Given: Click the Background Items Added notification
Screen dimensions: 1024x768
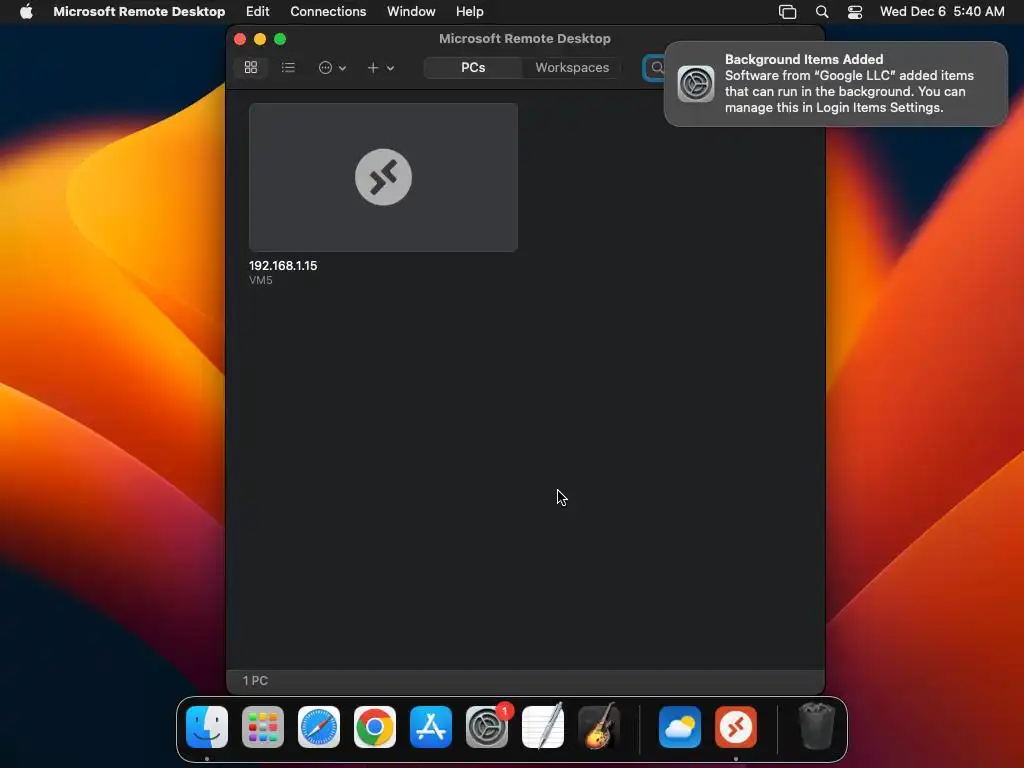Looking at the screenshot, I should pyautogui.click(x=836, y=84).
